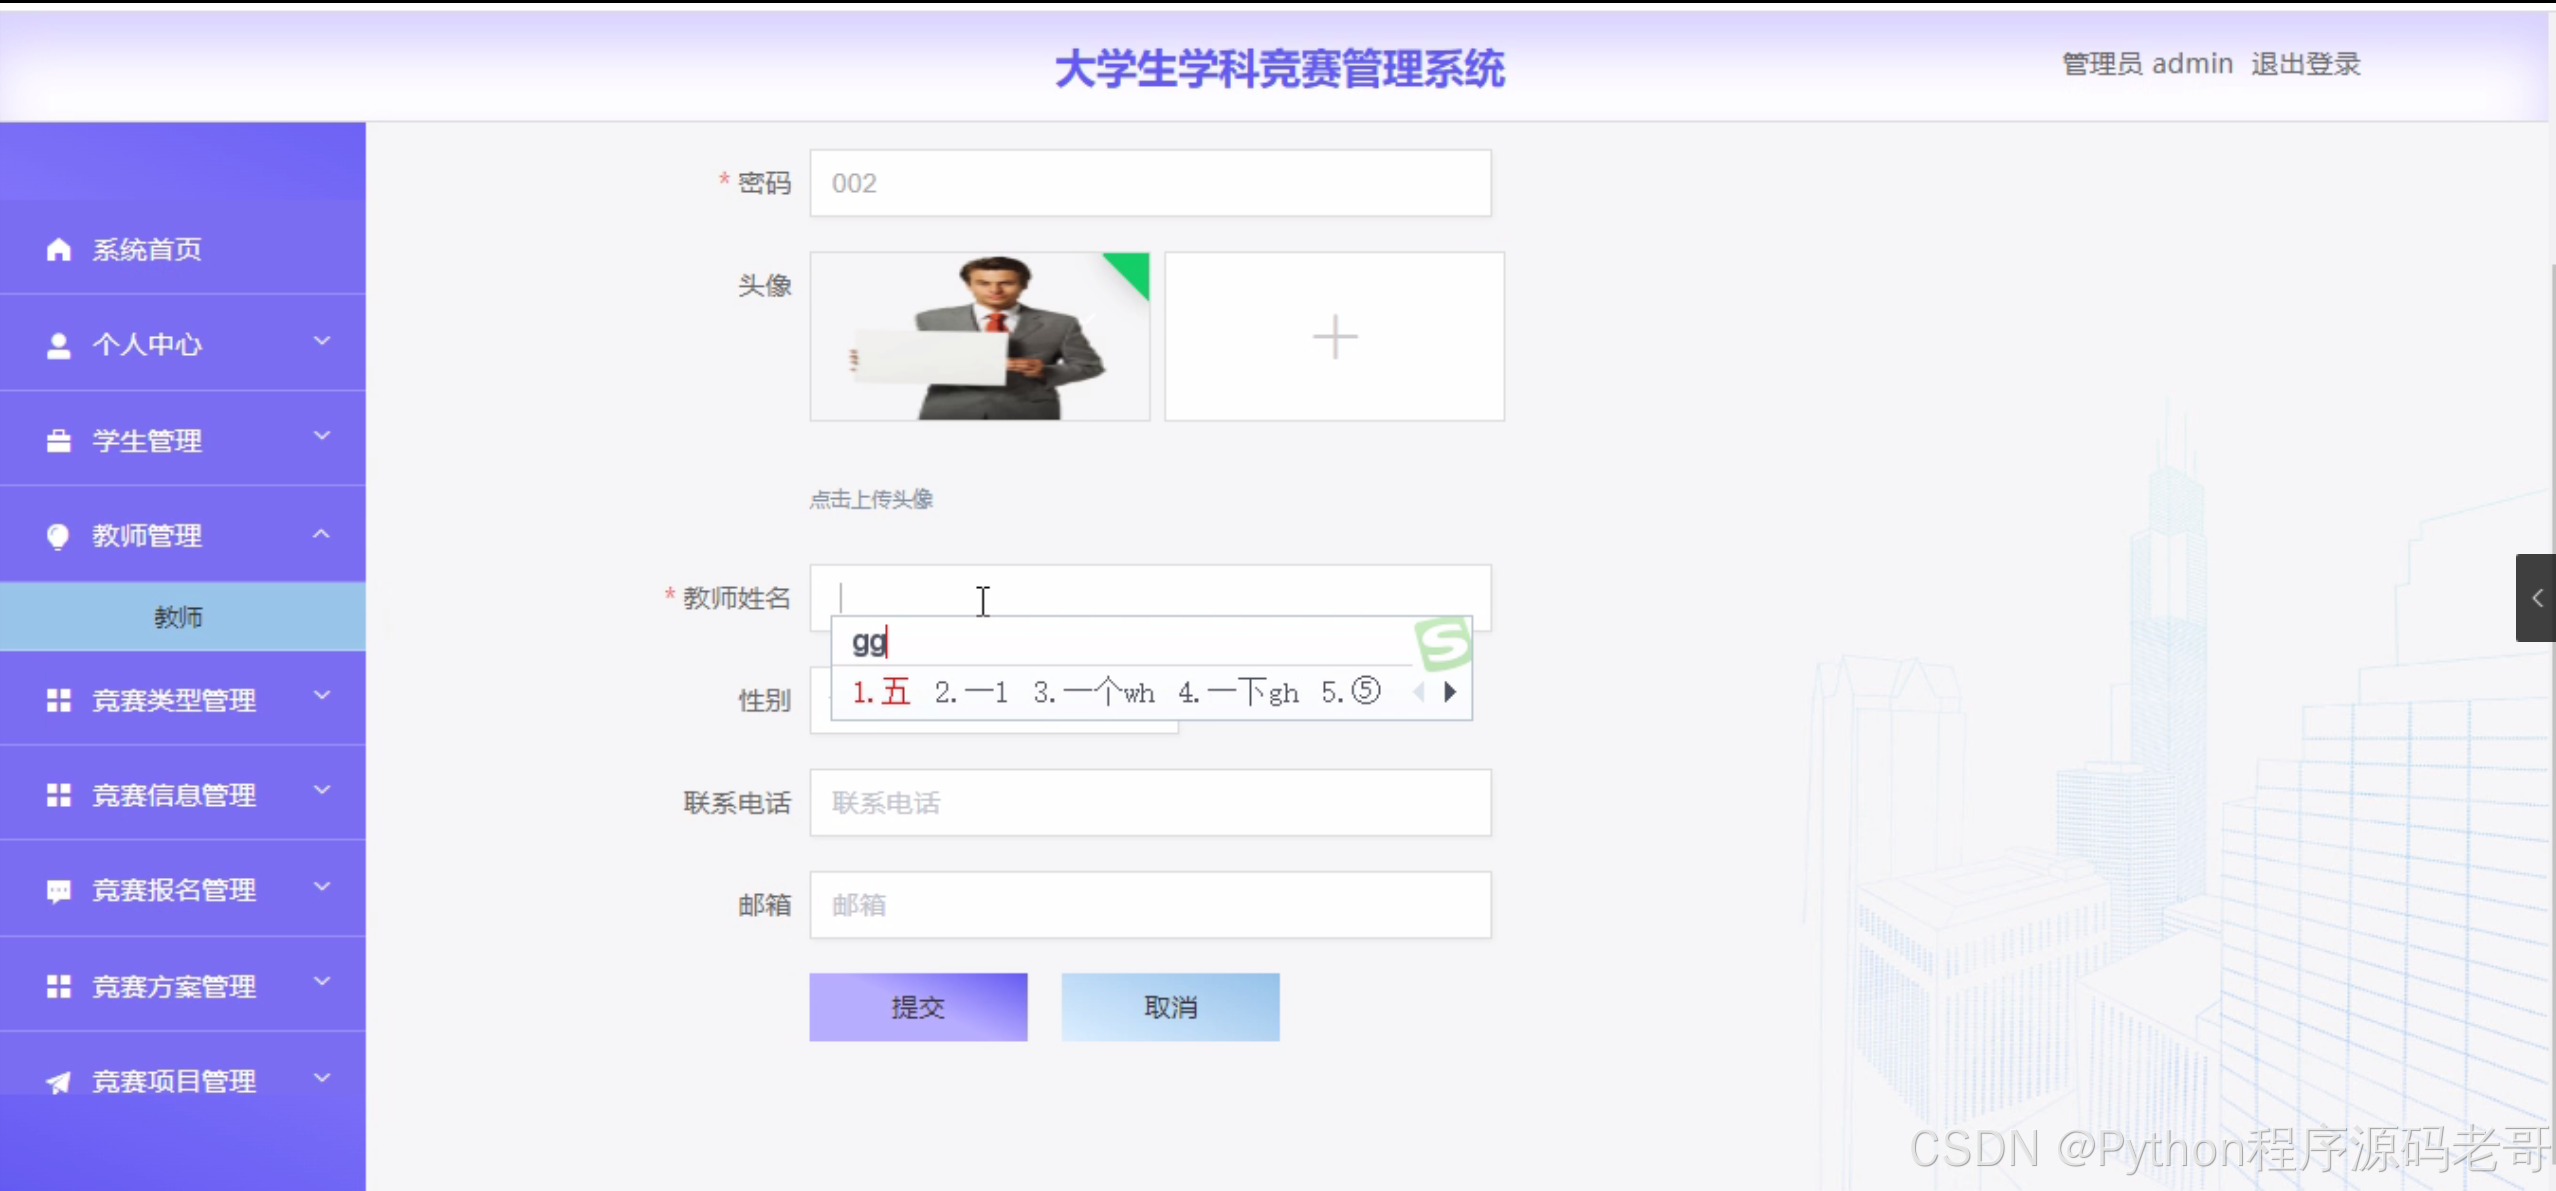Click the person icon for 个人中心
The image size is (2556, 1191).
coord(58,345)
